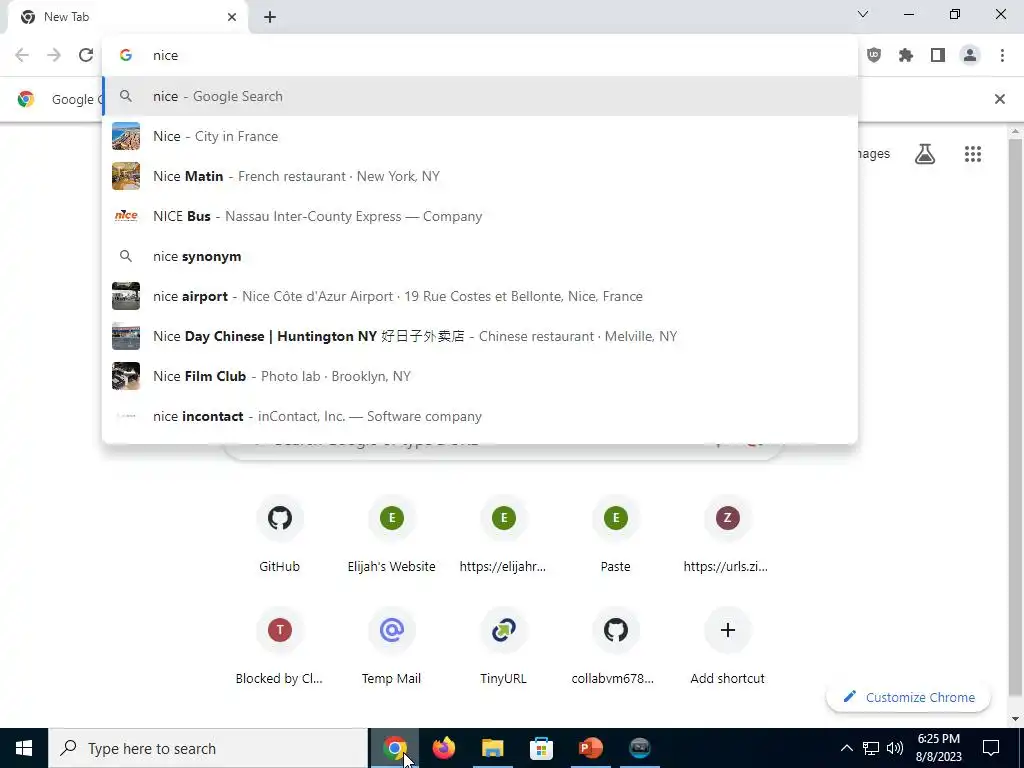This screenshot has width=1024, height=768.
Task: Show hidden system tray icons
Action: [846, 748]
